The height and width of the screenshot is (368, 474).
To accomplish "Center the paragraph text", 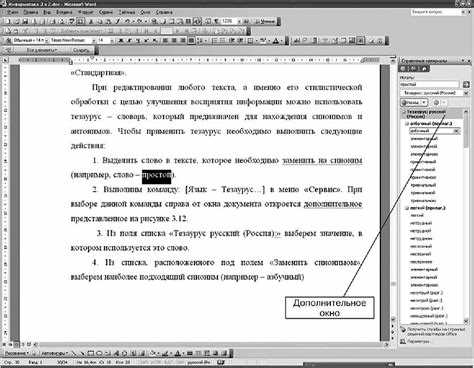I will 174,40.
